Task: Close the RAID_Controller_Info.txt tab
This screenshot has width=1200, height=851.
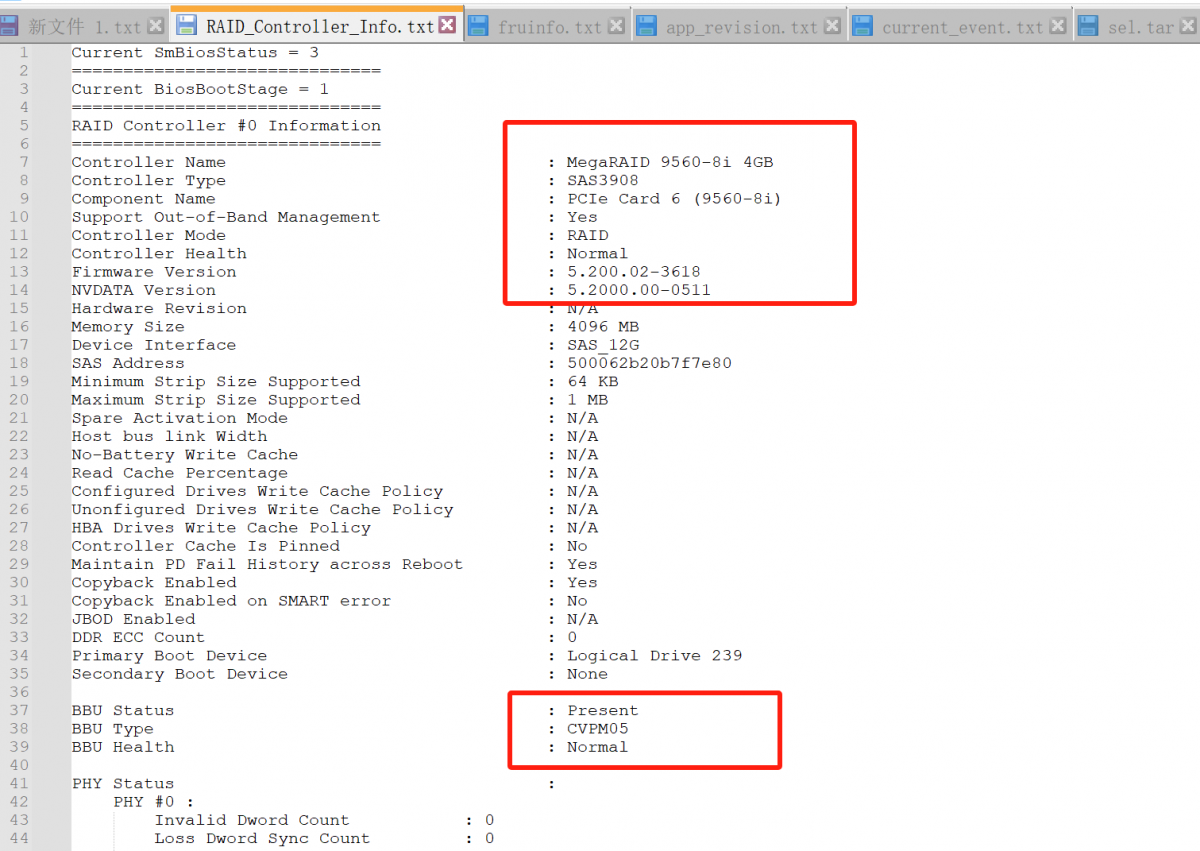Action: click(447, 26)
